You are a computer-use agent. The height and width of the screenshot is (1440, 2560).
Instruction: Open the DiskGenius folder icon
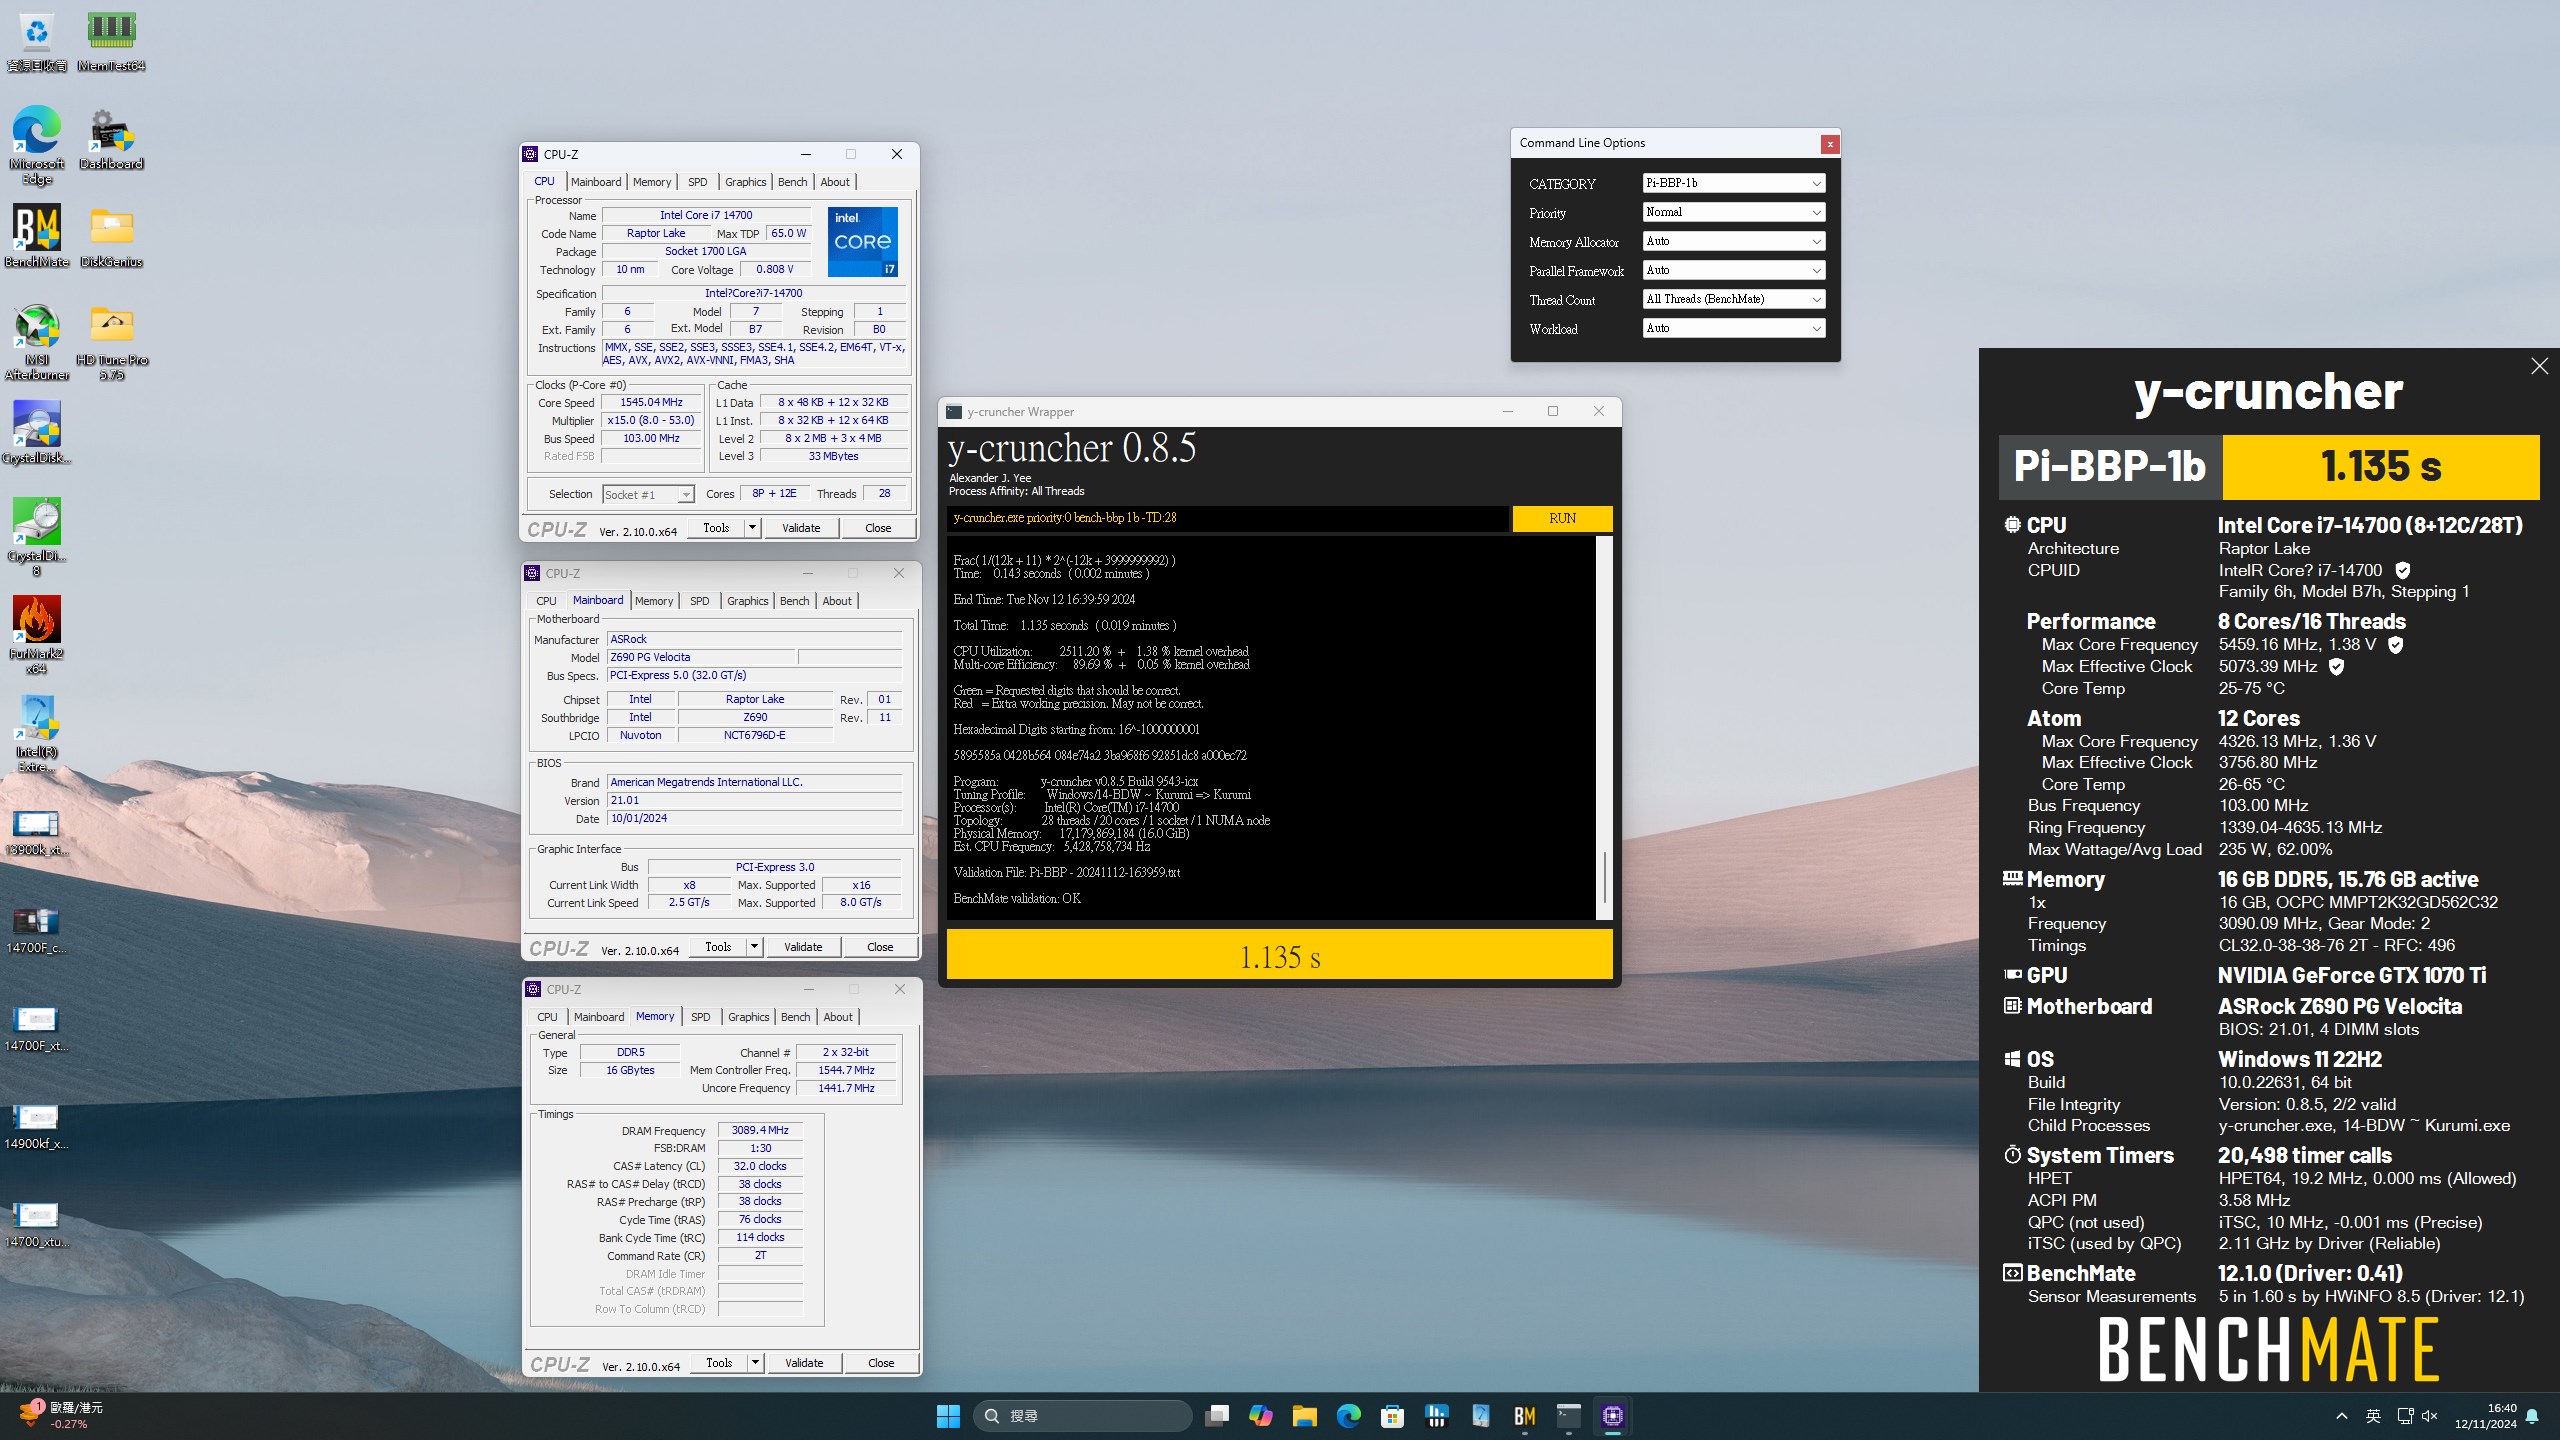pyautogui.click(x=111, y=236)
